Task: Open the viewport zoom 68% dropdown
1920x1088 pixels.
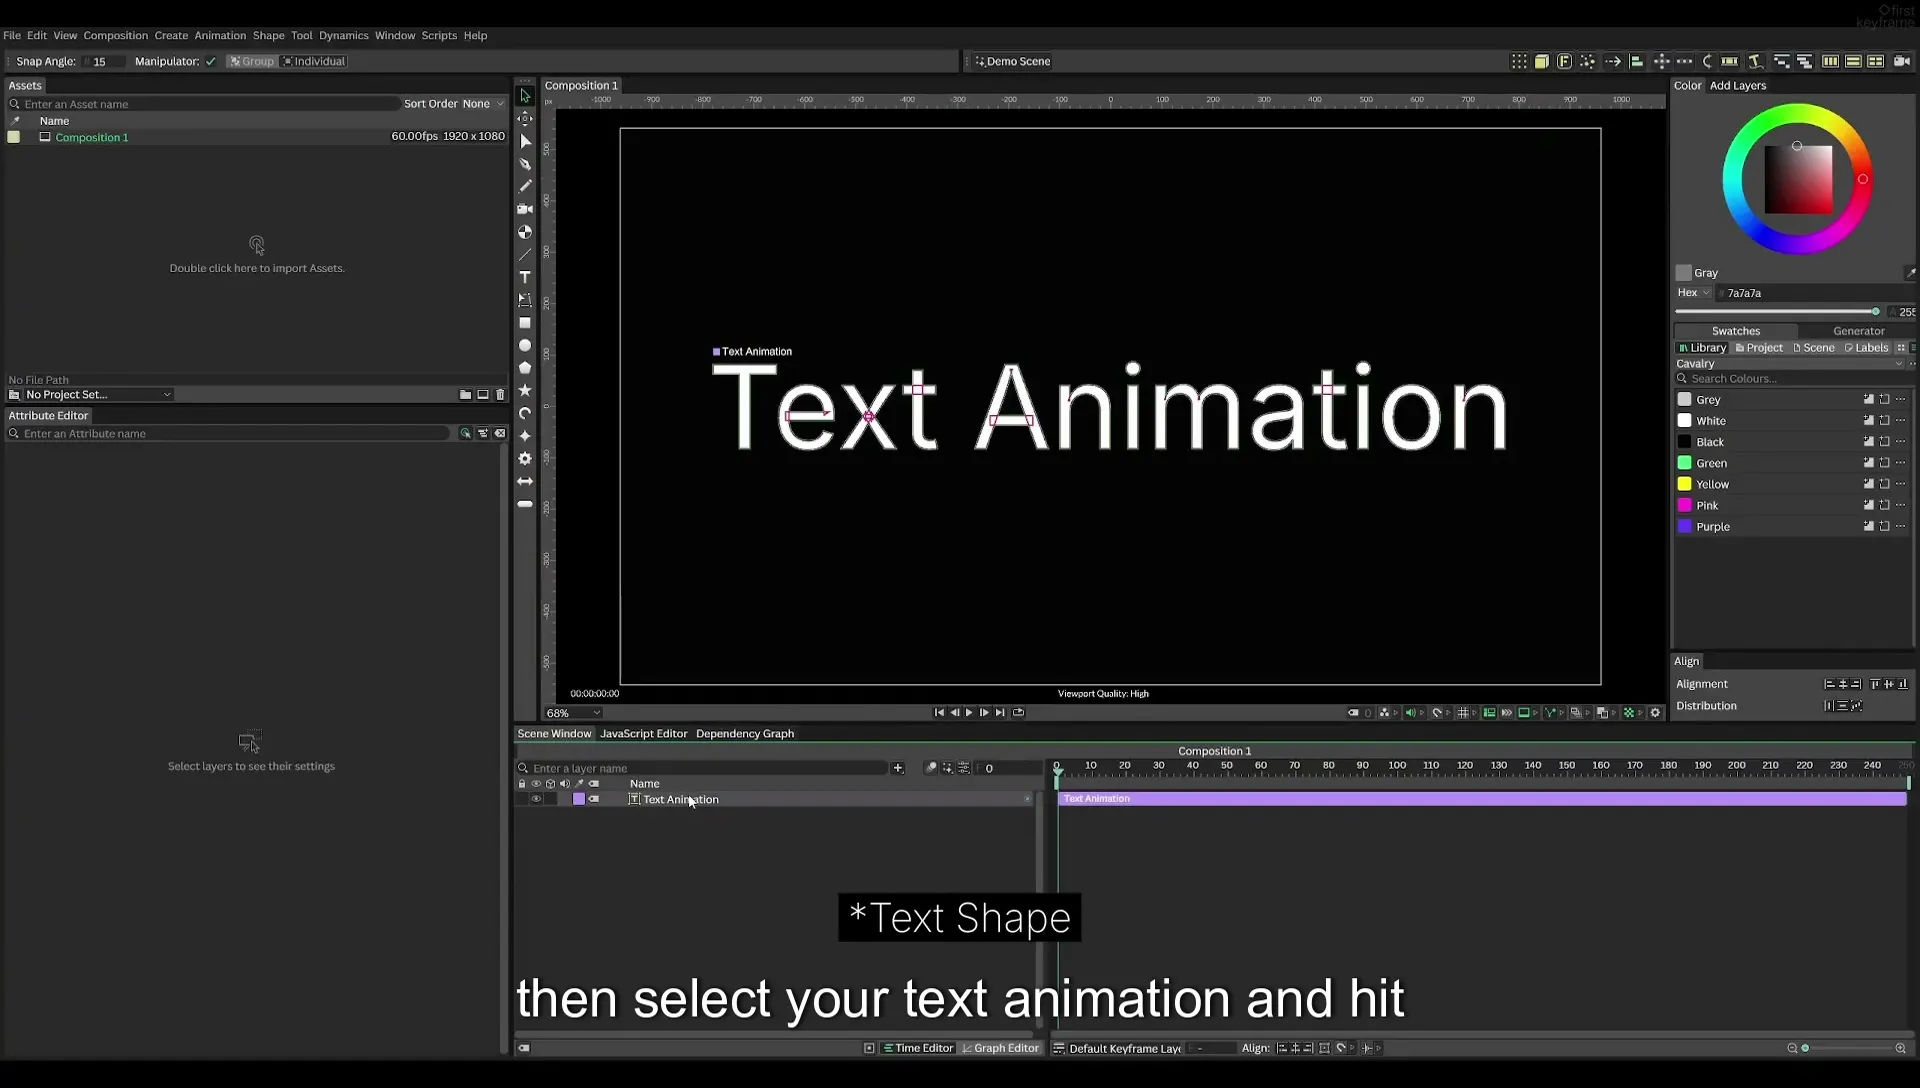Action: (x=573, y=713)
